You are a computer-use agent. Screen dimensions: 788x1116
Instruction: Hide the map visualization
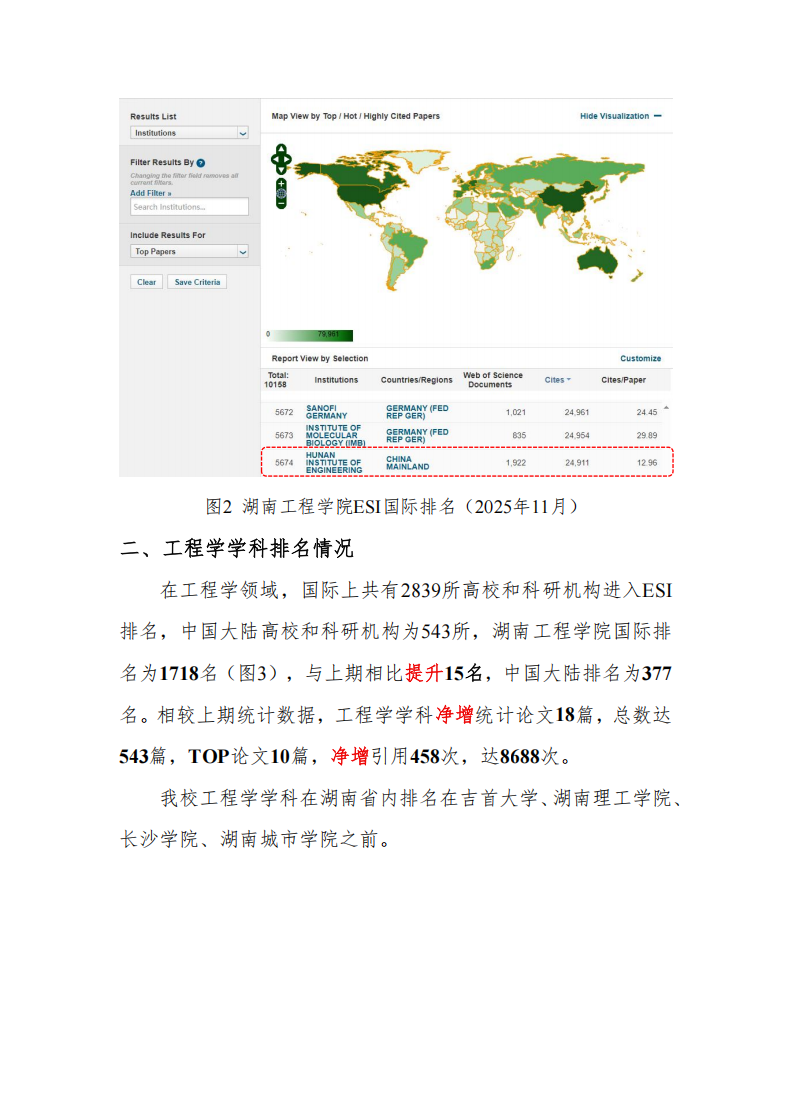620,116
